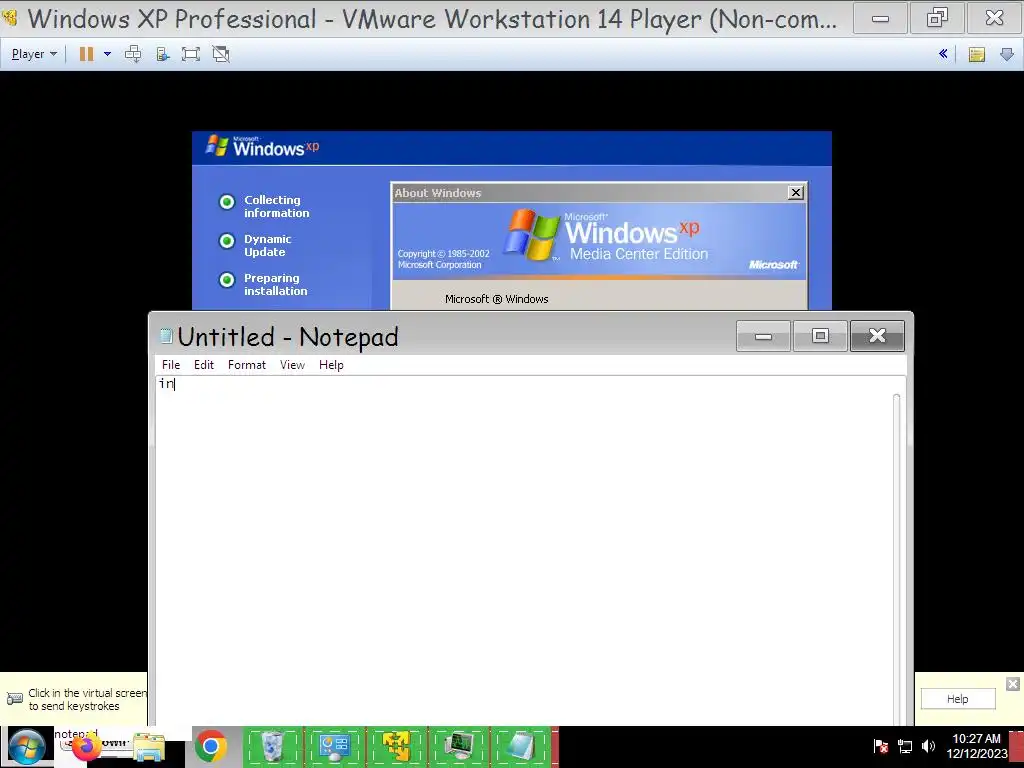Open Notepad View menu

[x=293, y=365]
